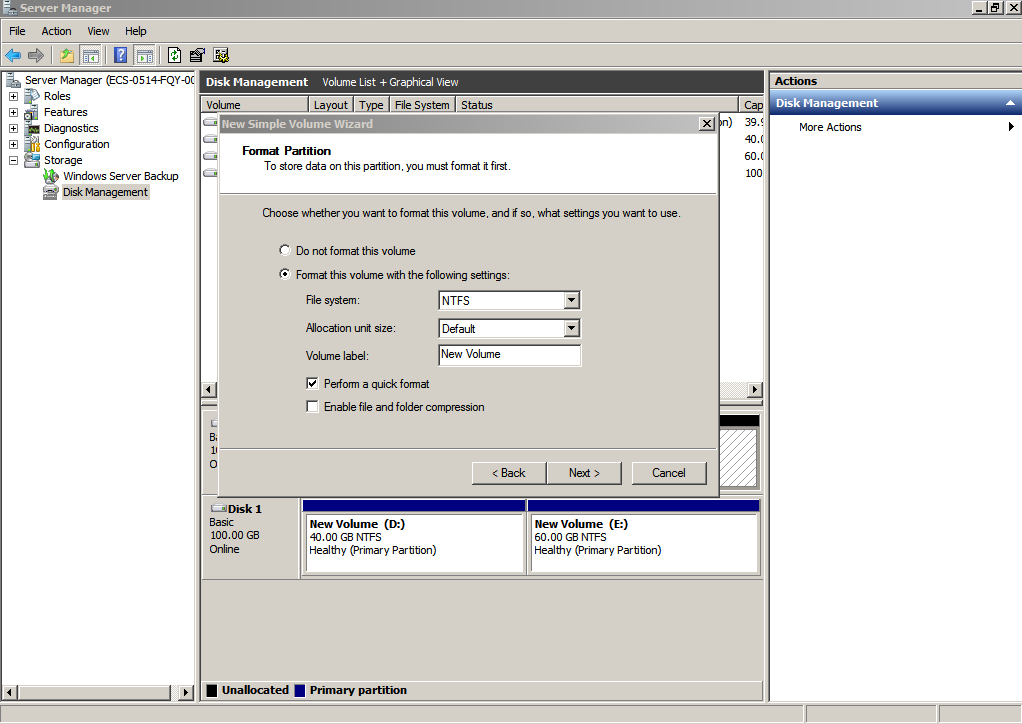Open the File menu

17,31
